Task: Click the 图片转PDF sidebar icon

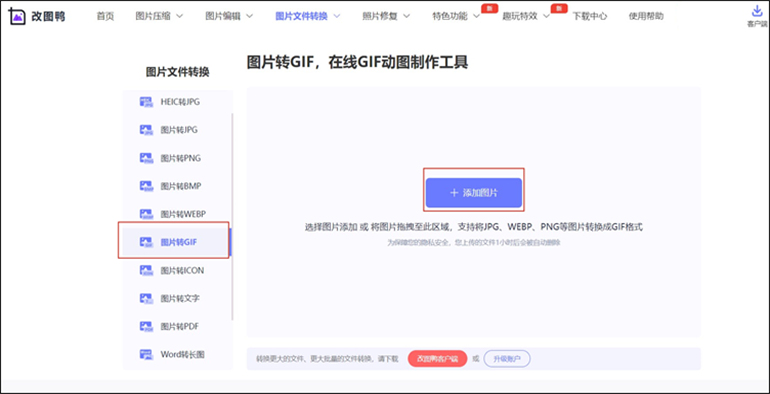Action: tap(146, 326)
